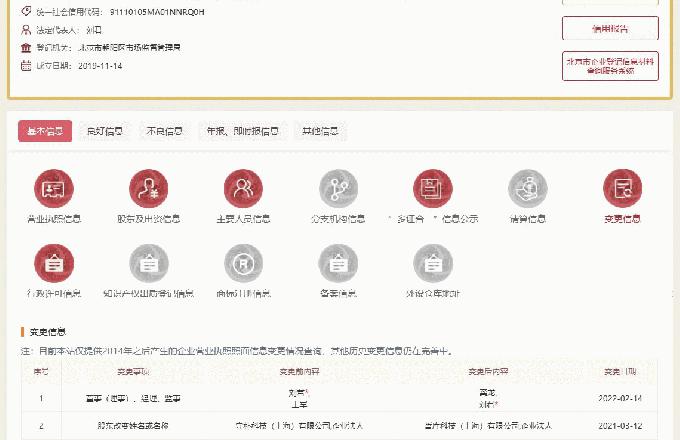Click the 备案信息 icon
Image resolution: width=680 pixels, height=440 pixels.
point(338,264)
